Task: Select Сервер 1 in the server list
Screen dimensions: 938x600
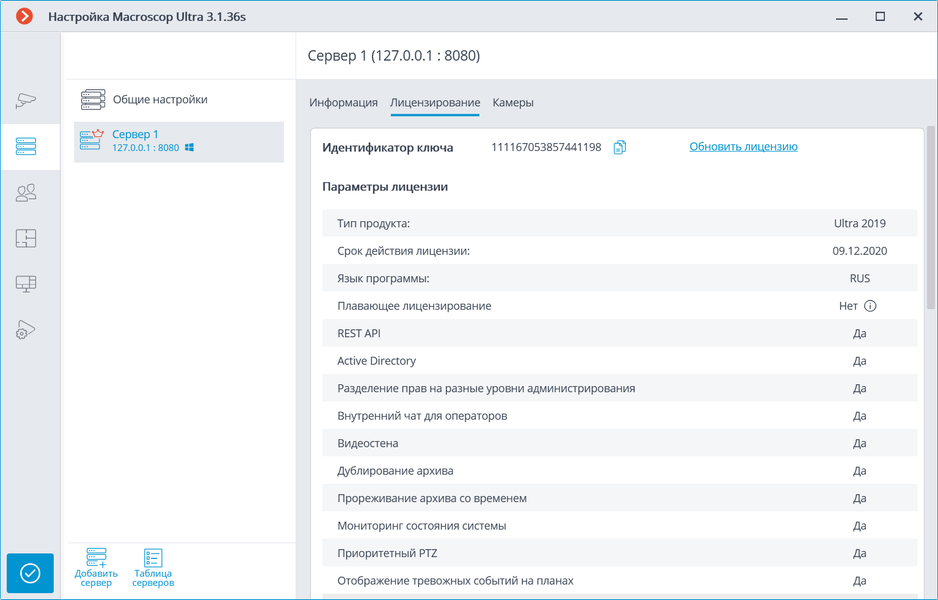Action: point(179,142)
